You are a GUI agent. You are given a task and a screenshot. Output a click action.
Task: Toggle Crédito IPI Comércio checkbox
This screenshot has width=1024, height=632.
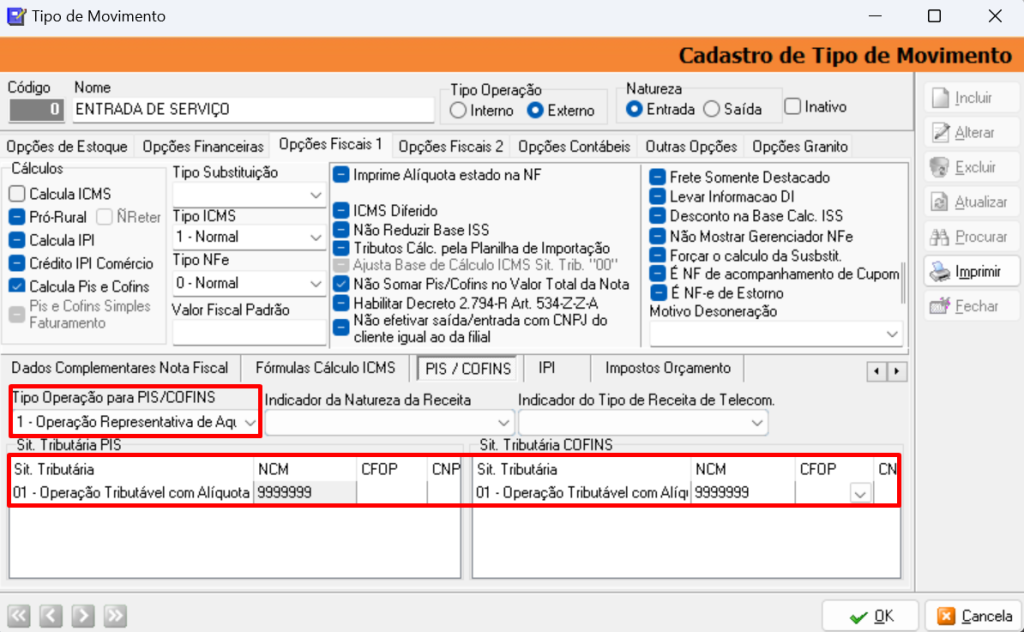coord(17,263)
